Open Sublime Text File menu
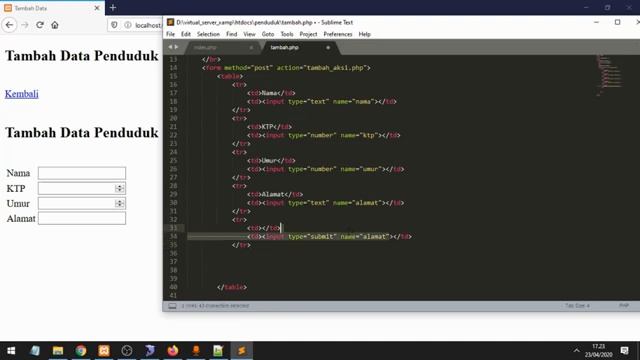 170,34
